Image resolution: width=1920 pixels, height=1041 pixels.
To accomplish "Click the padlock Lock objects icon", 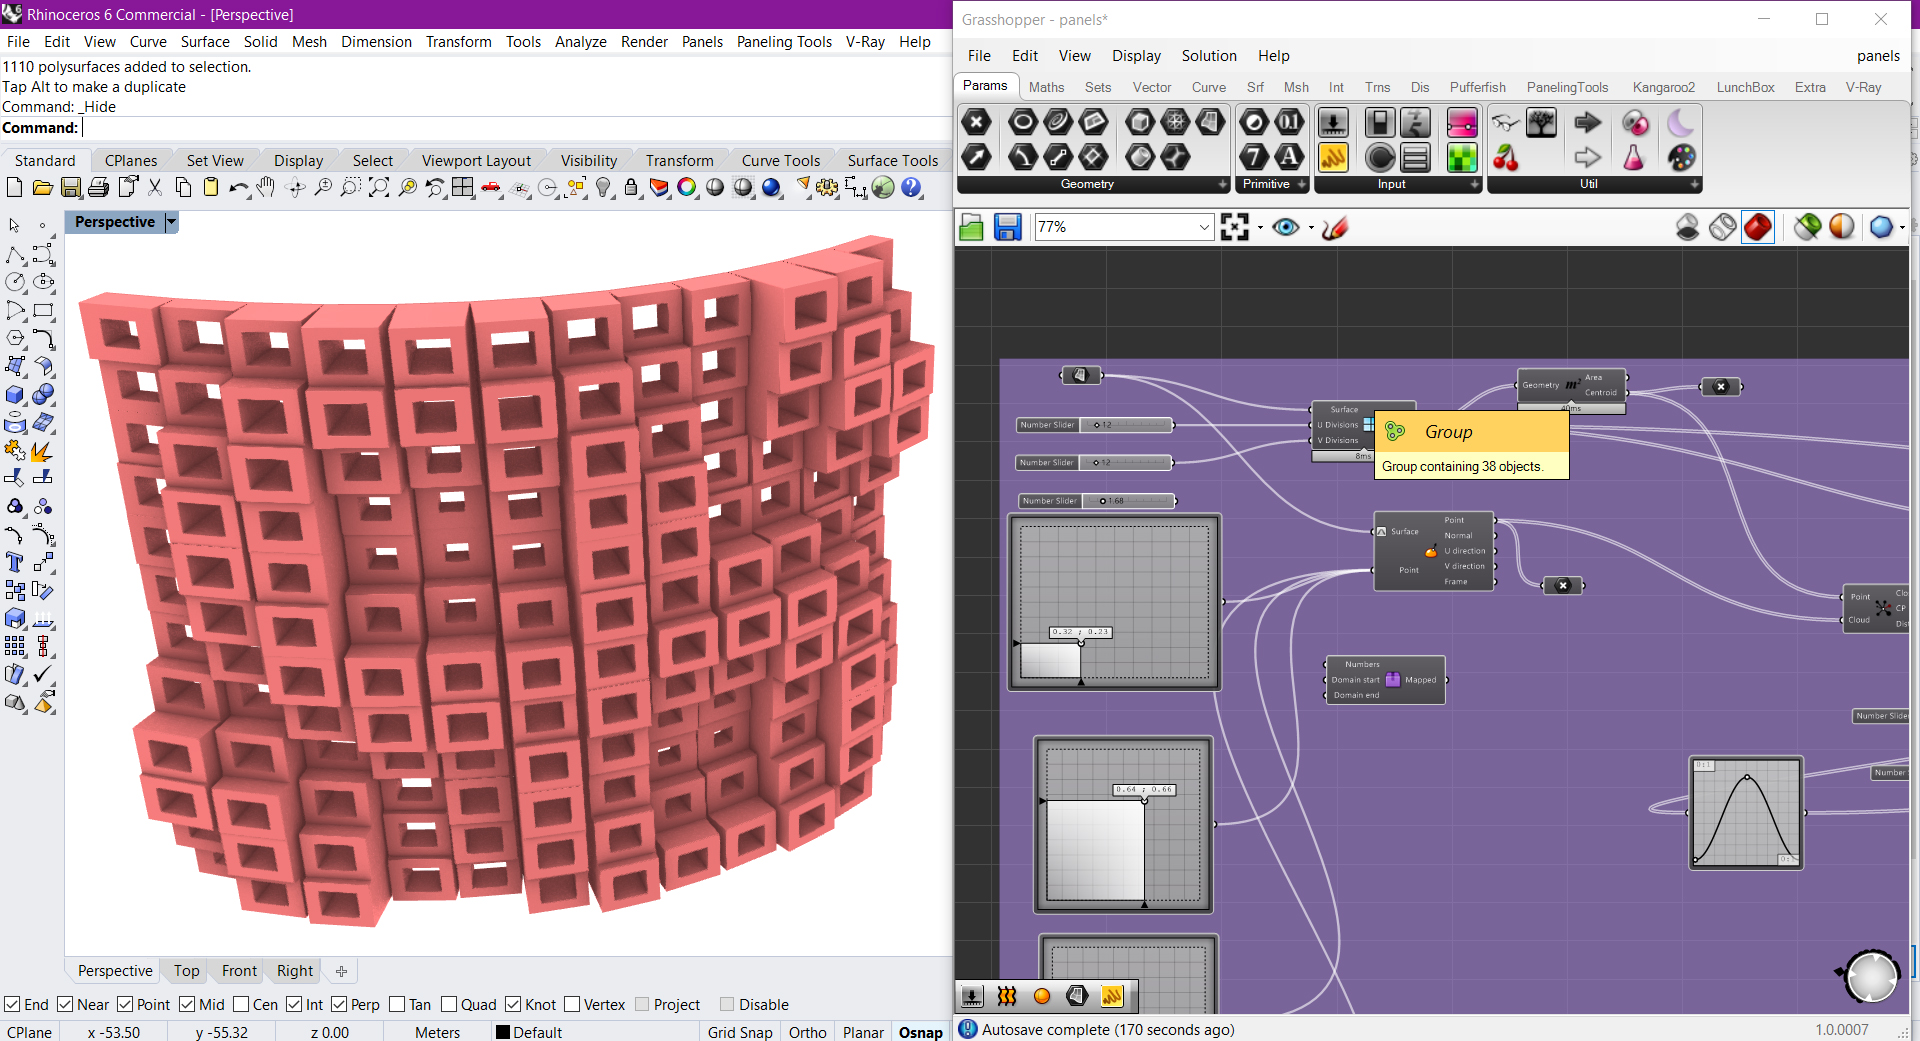I will pyautogui.click(x=631, y=188).
